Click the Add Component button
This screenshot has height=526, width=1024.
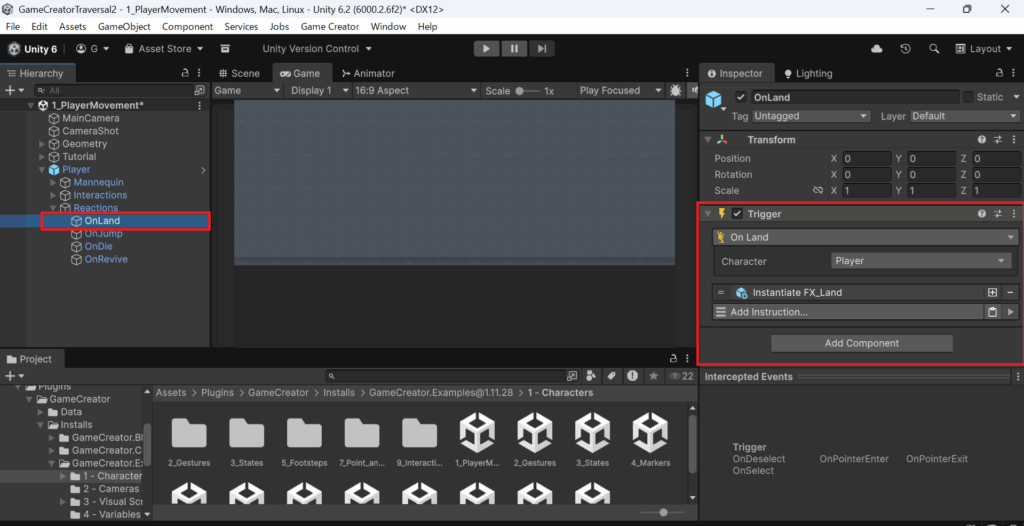pos(861,343)
